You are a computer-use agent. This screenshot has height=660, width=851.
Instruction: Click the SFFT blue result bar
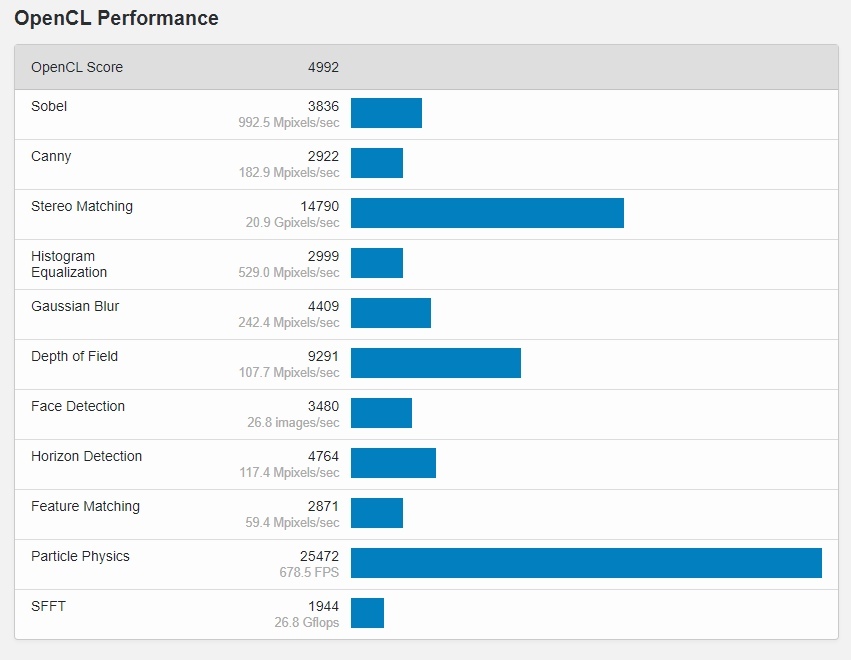[x=367, y=613]
